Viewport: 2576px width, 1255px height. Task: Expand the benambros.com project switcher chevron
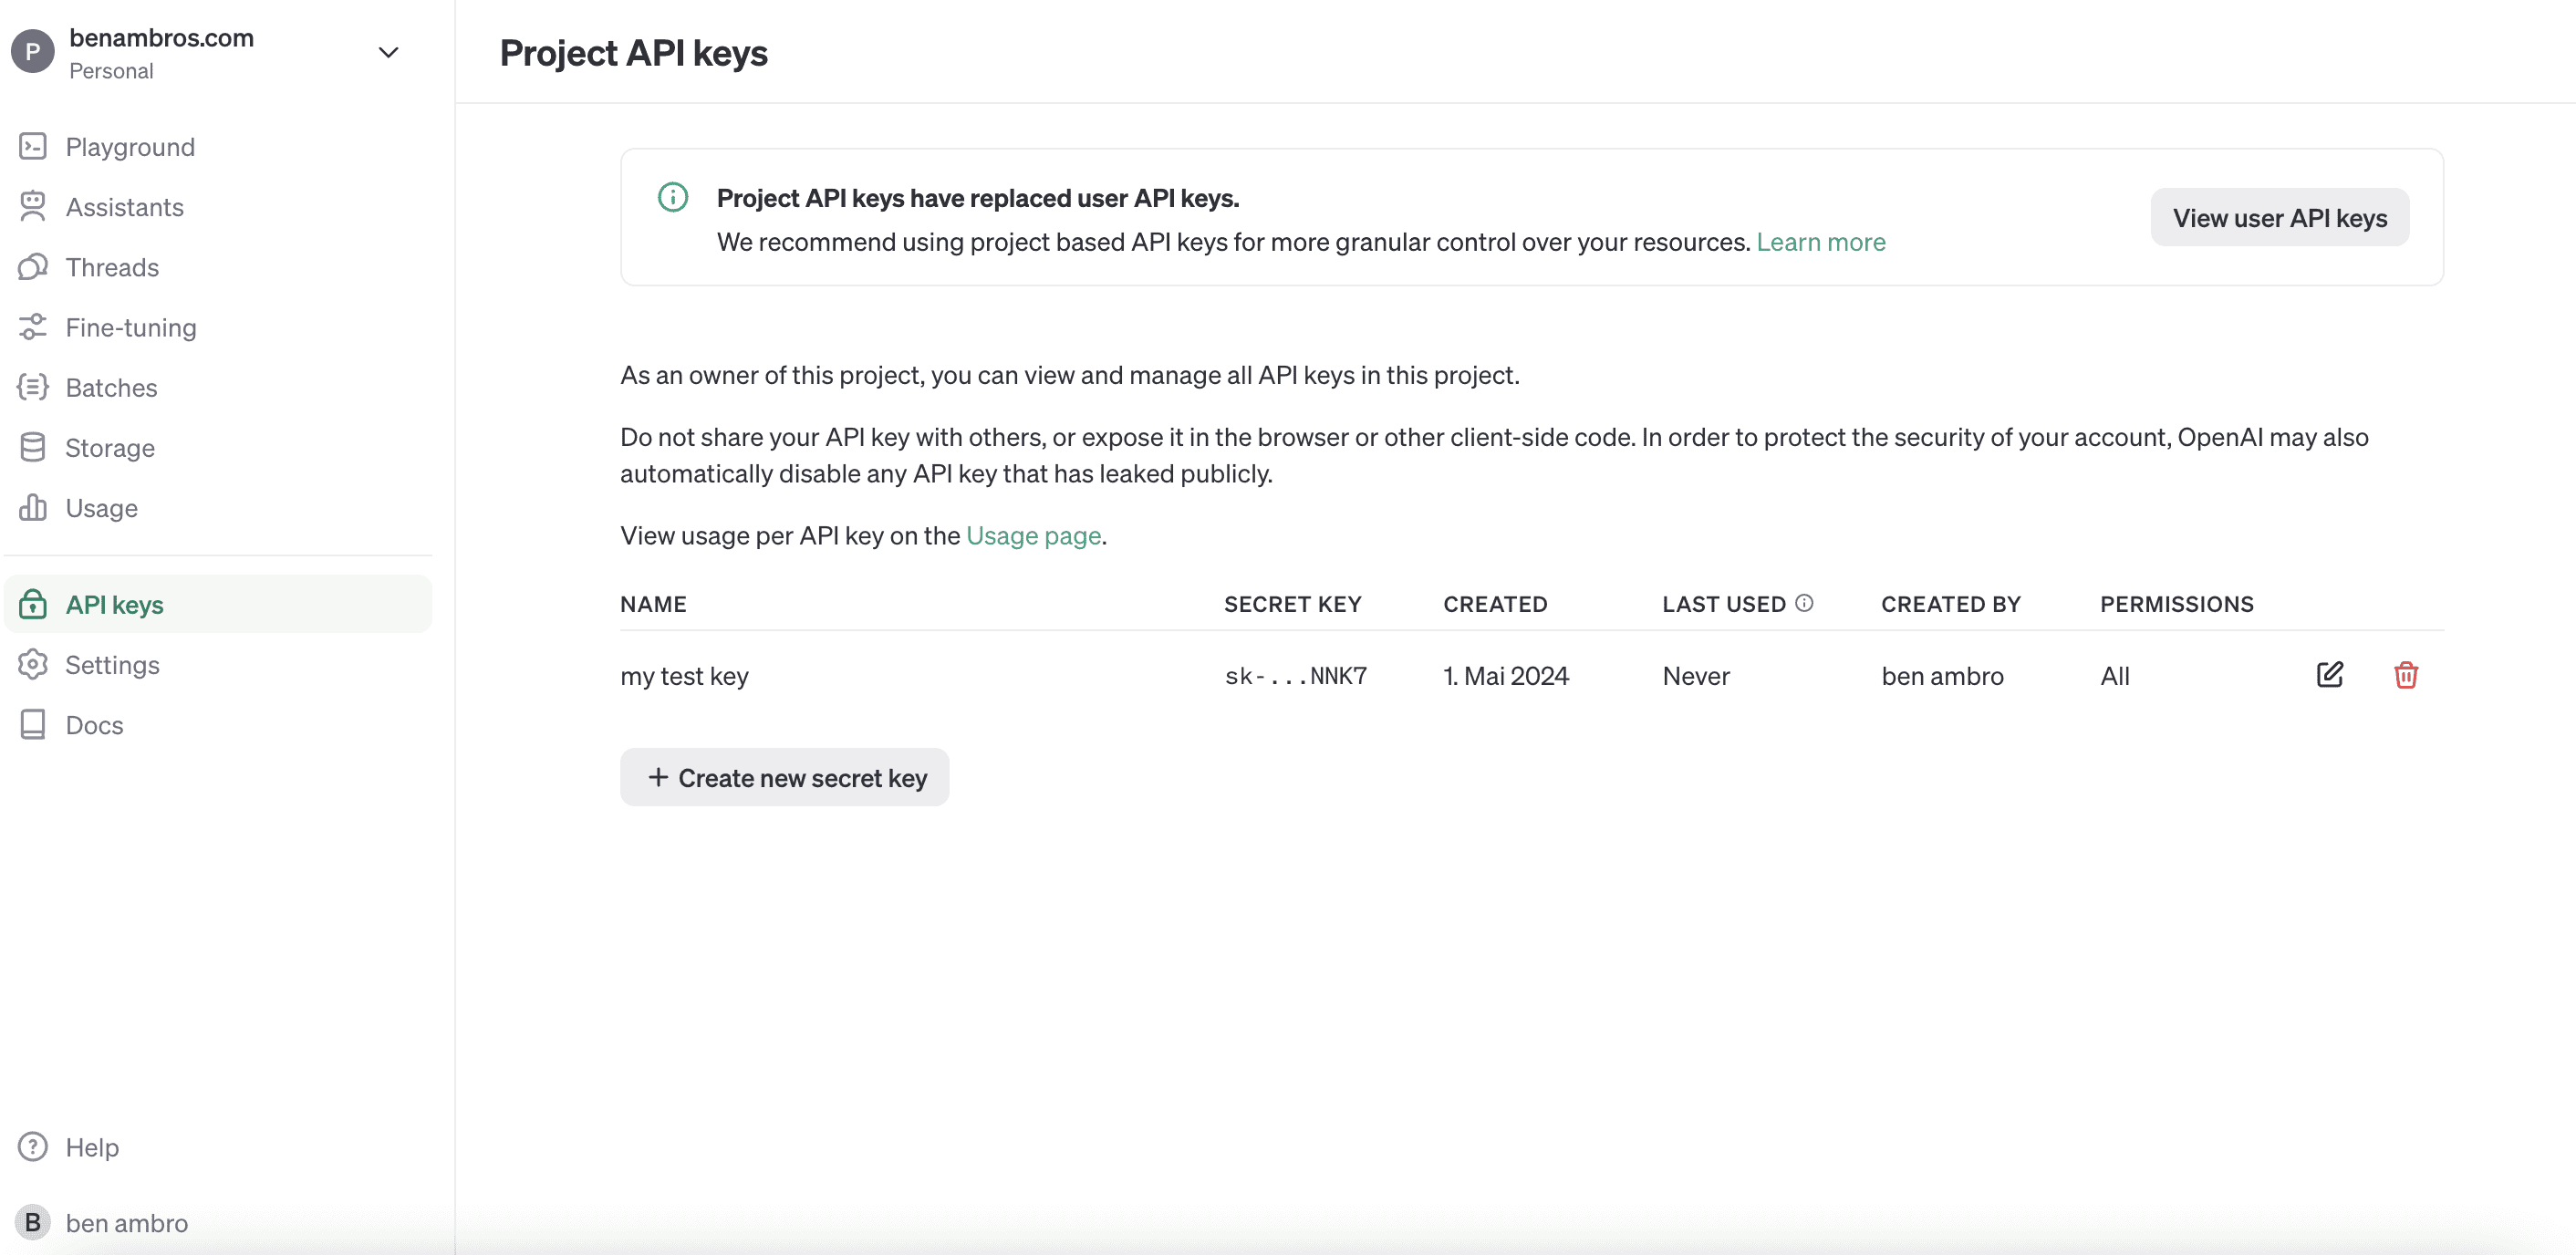tap(389, 52)
